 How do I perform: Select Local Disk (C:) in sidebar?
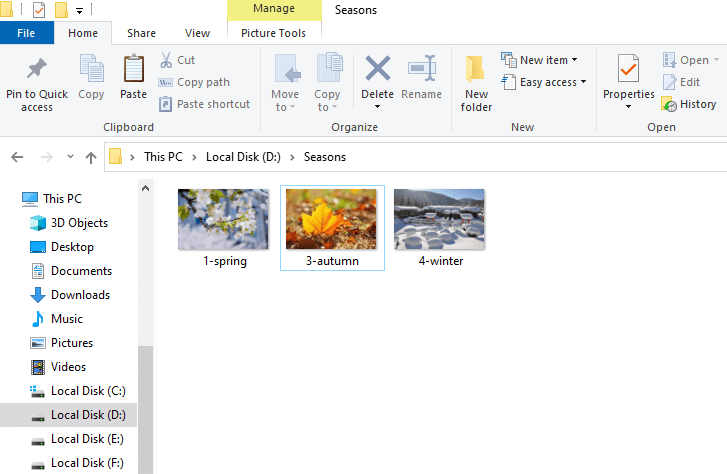click(77, 391)
